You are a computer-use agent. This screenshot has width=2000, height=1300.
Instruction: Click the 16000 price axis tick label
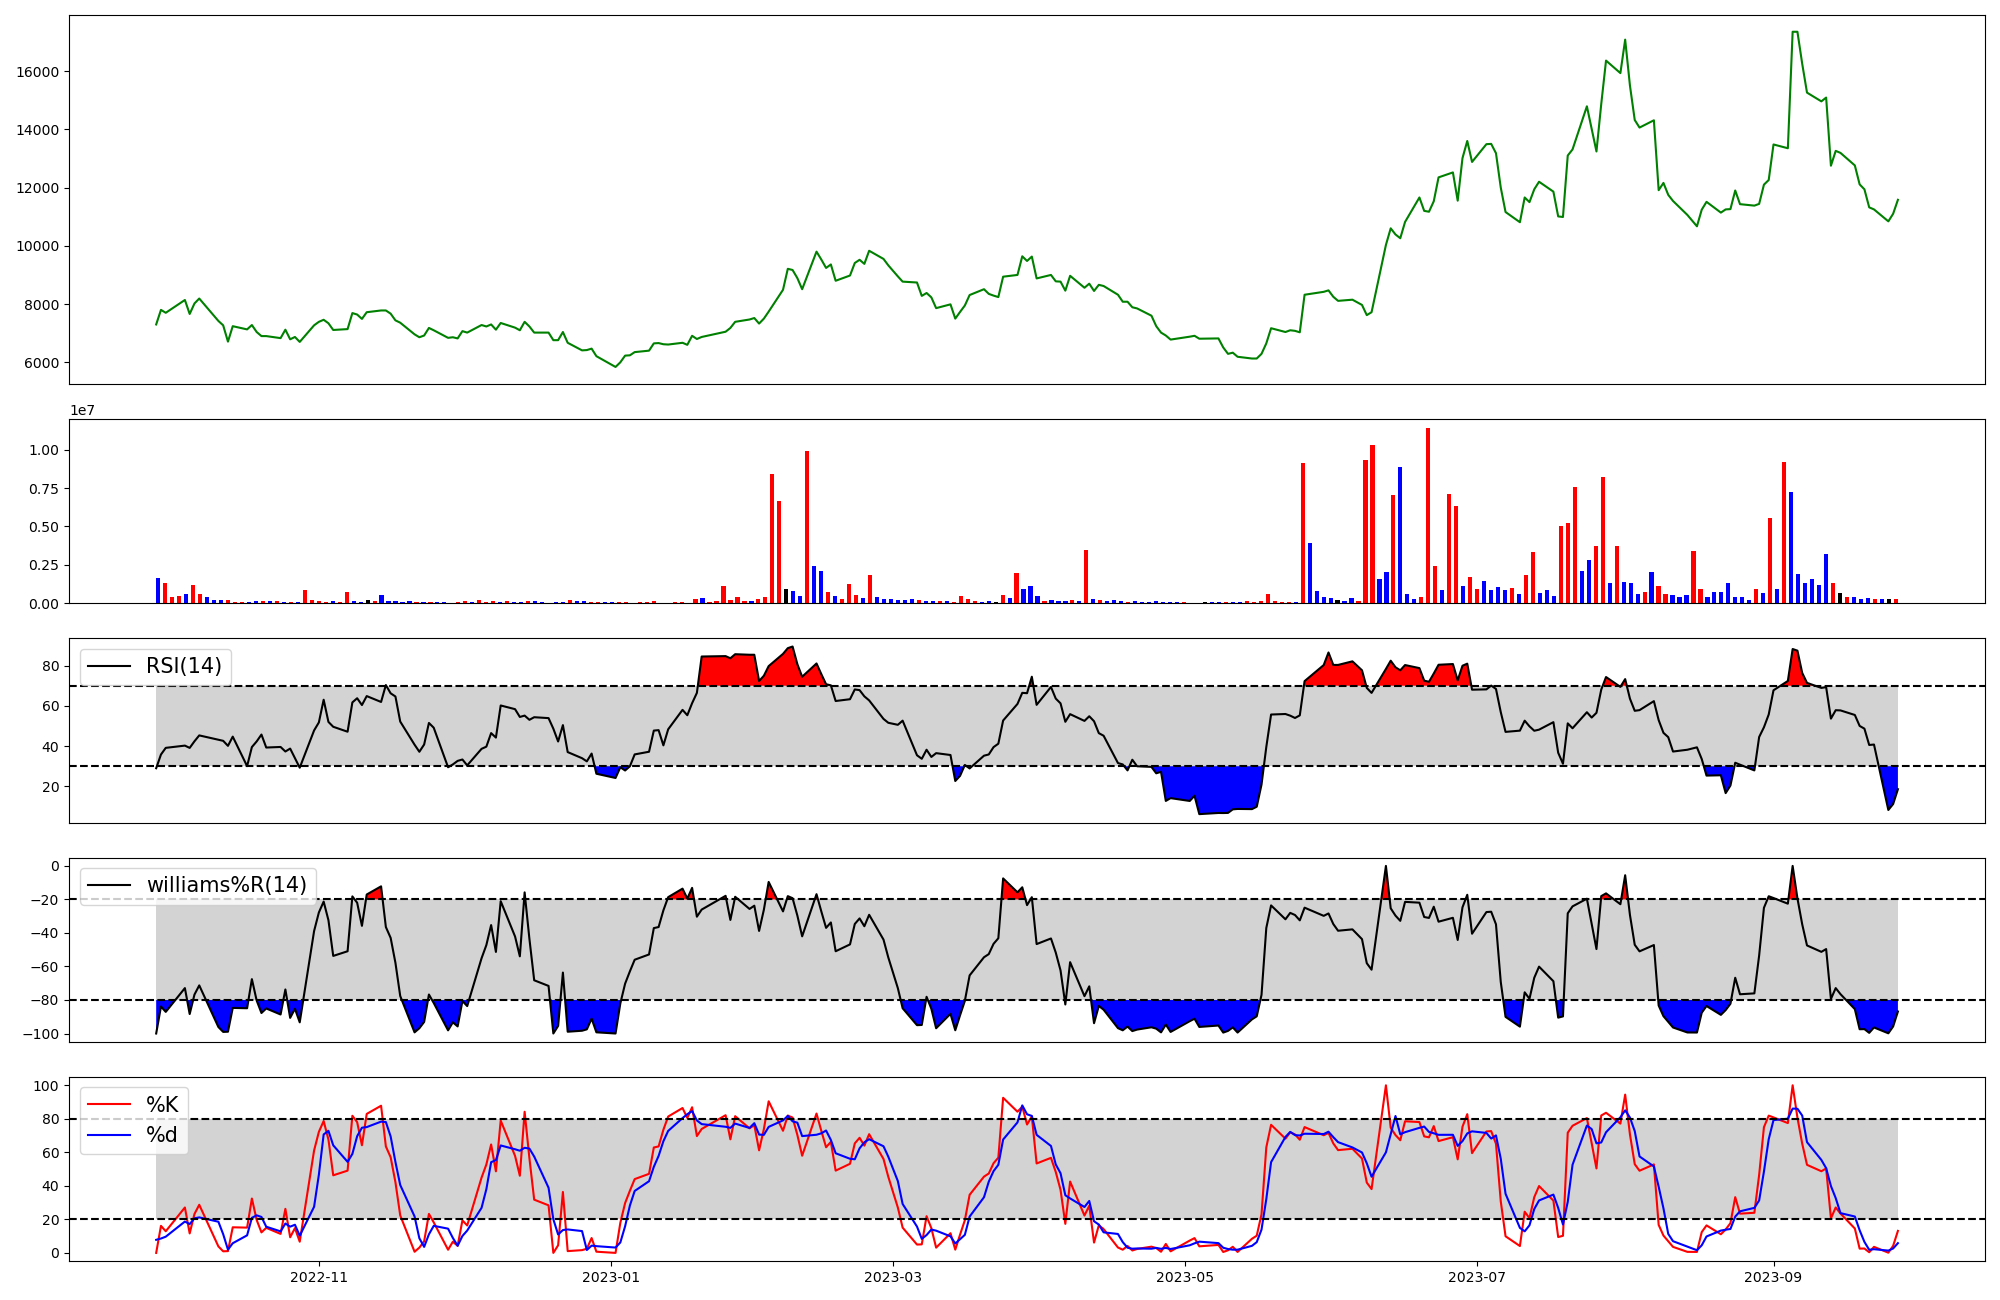point(38,72)
